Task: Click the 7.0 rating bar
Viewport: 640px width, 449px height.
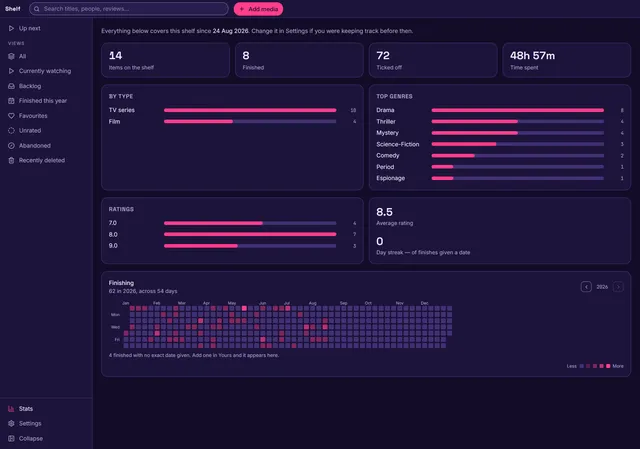Action: (x=250, y=223)
